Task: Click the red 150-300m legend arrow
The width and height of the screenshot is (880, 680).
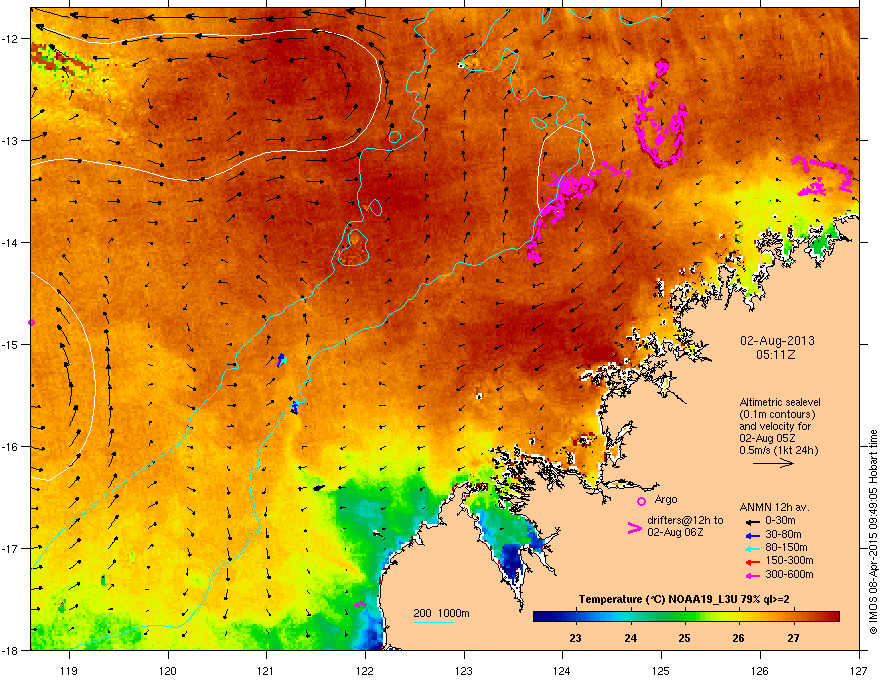Action: 753,562
